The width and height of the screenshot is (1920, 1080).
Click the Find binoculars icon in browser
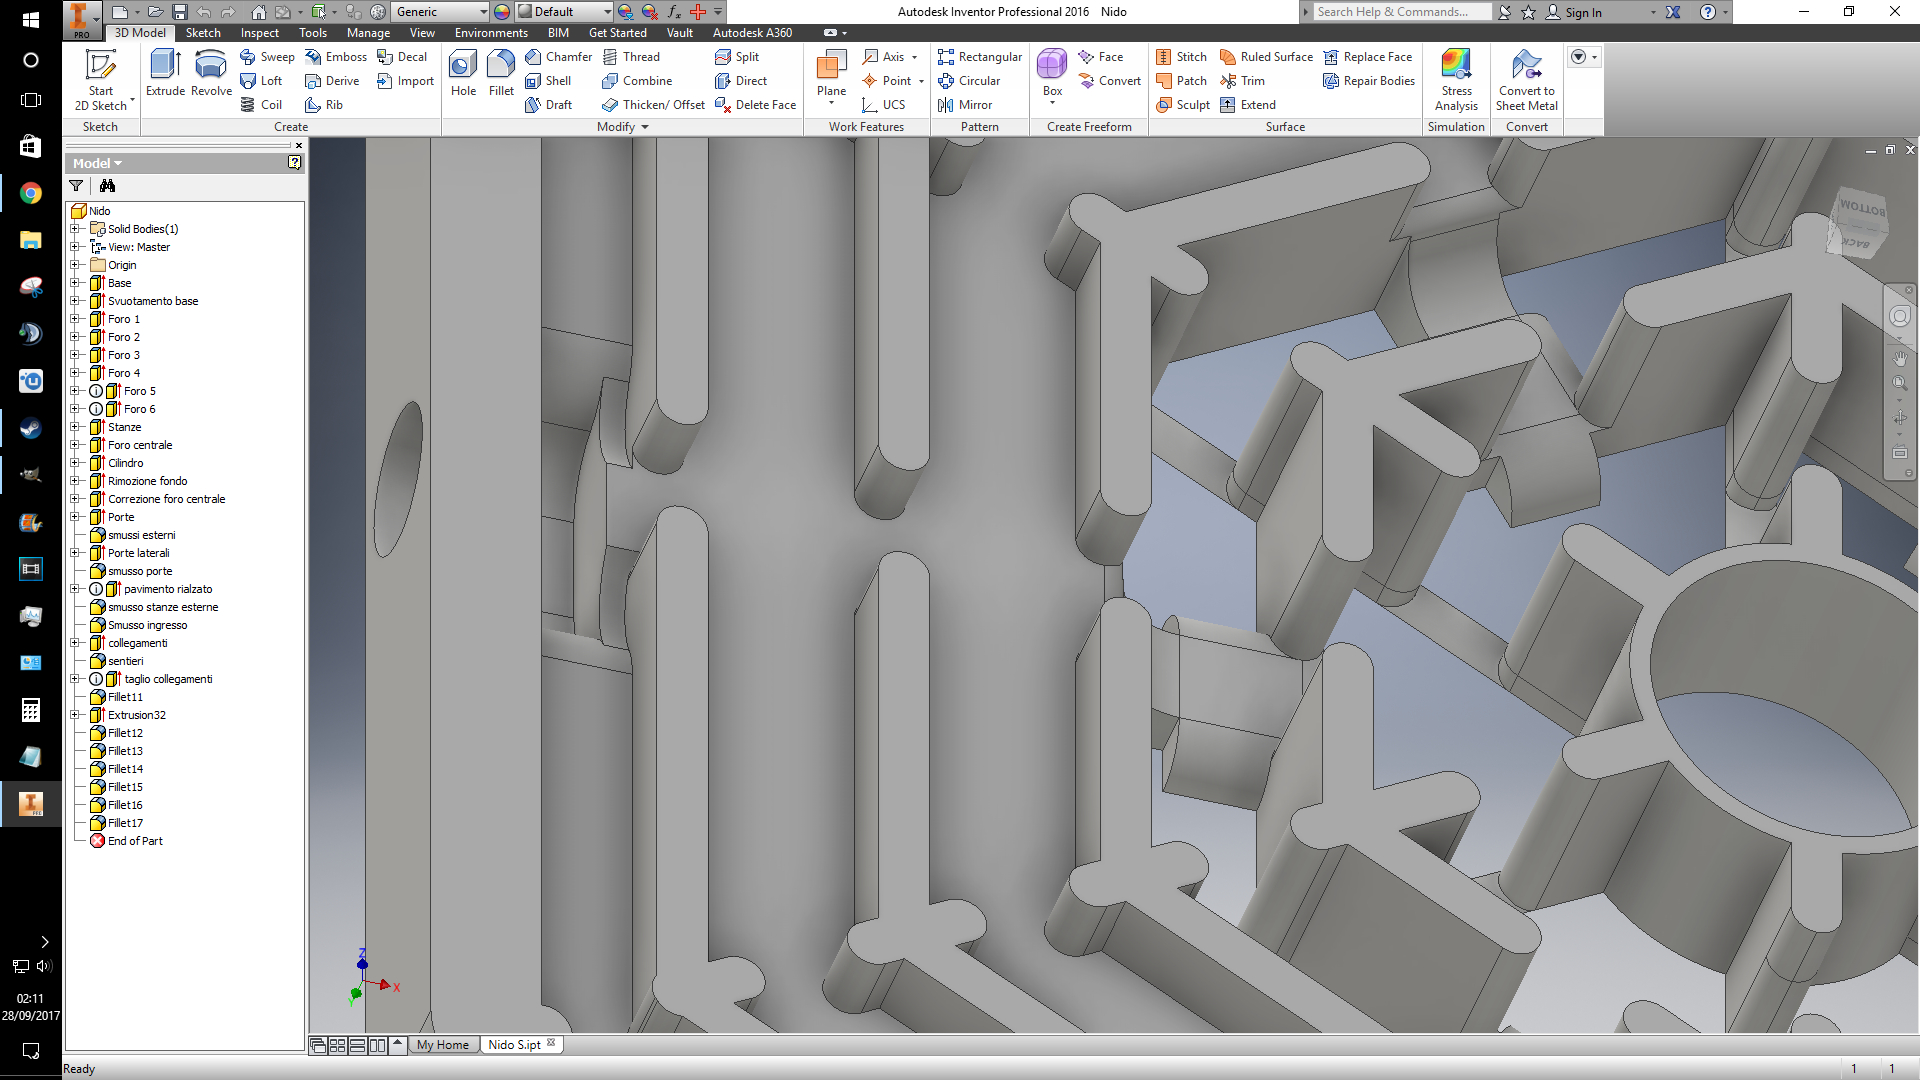107,186
